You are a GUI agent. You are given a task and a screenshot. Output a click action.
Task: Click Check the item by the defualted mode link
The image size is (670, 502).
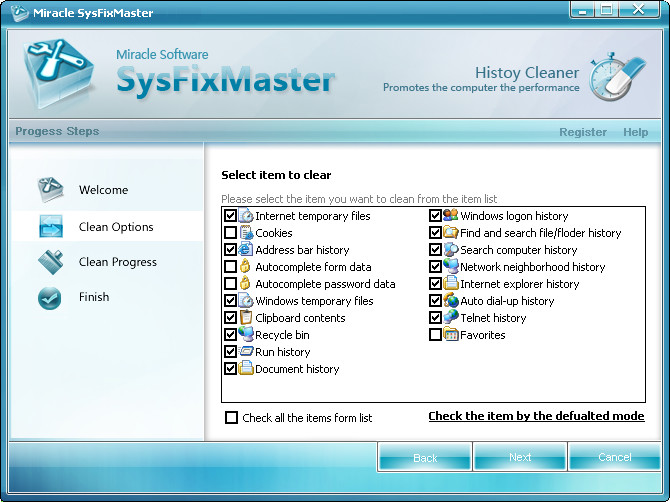point(536,416)
